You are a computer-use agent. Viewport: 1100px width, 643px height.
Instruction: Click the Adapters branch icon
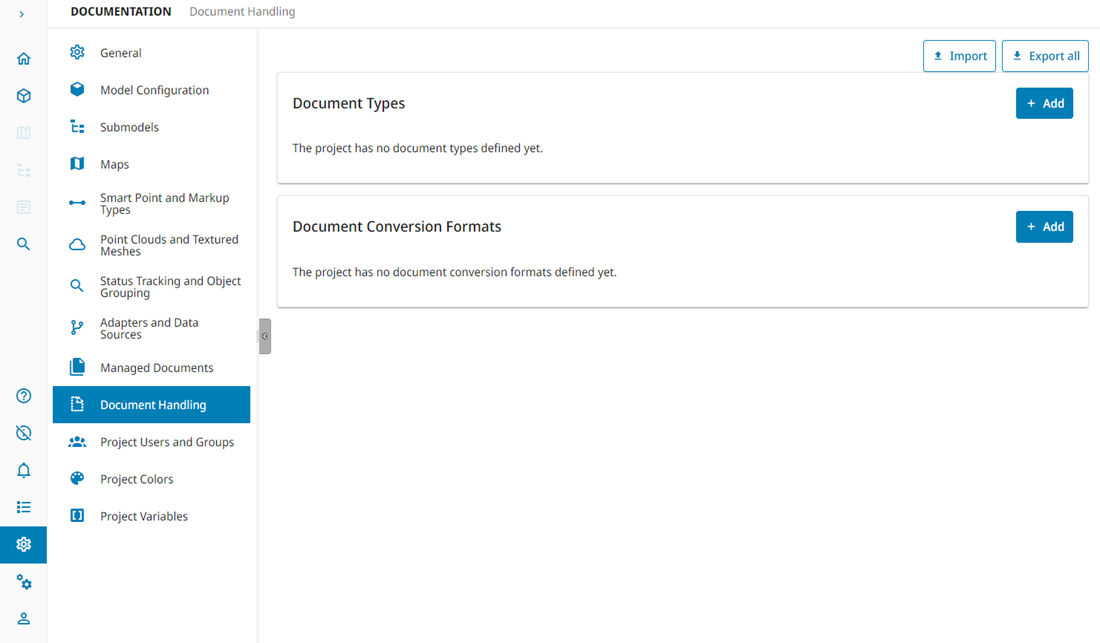pos(77,327)
